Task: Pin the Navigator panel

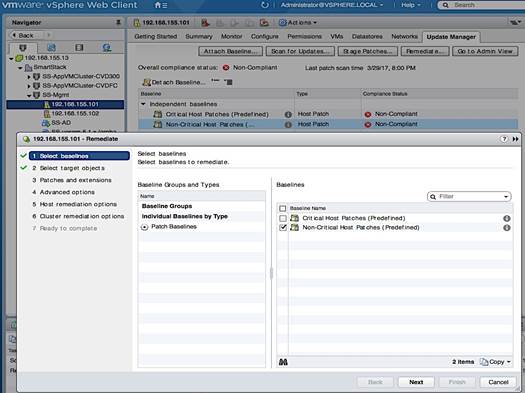Action: (x=118, y=22)
